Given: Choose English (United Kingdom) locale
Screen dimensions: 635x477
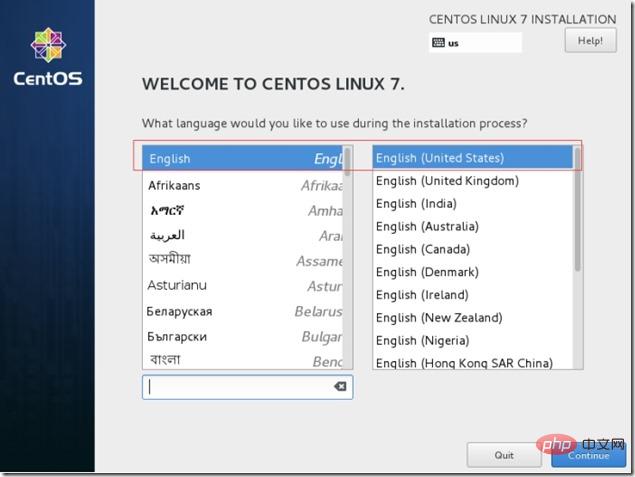Looking at the screenshot, I should pyautogui.click(x=473, y=181).
